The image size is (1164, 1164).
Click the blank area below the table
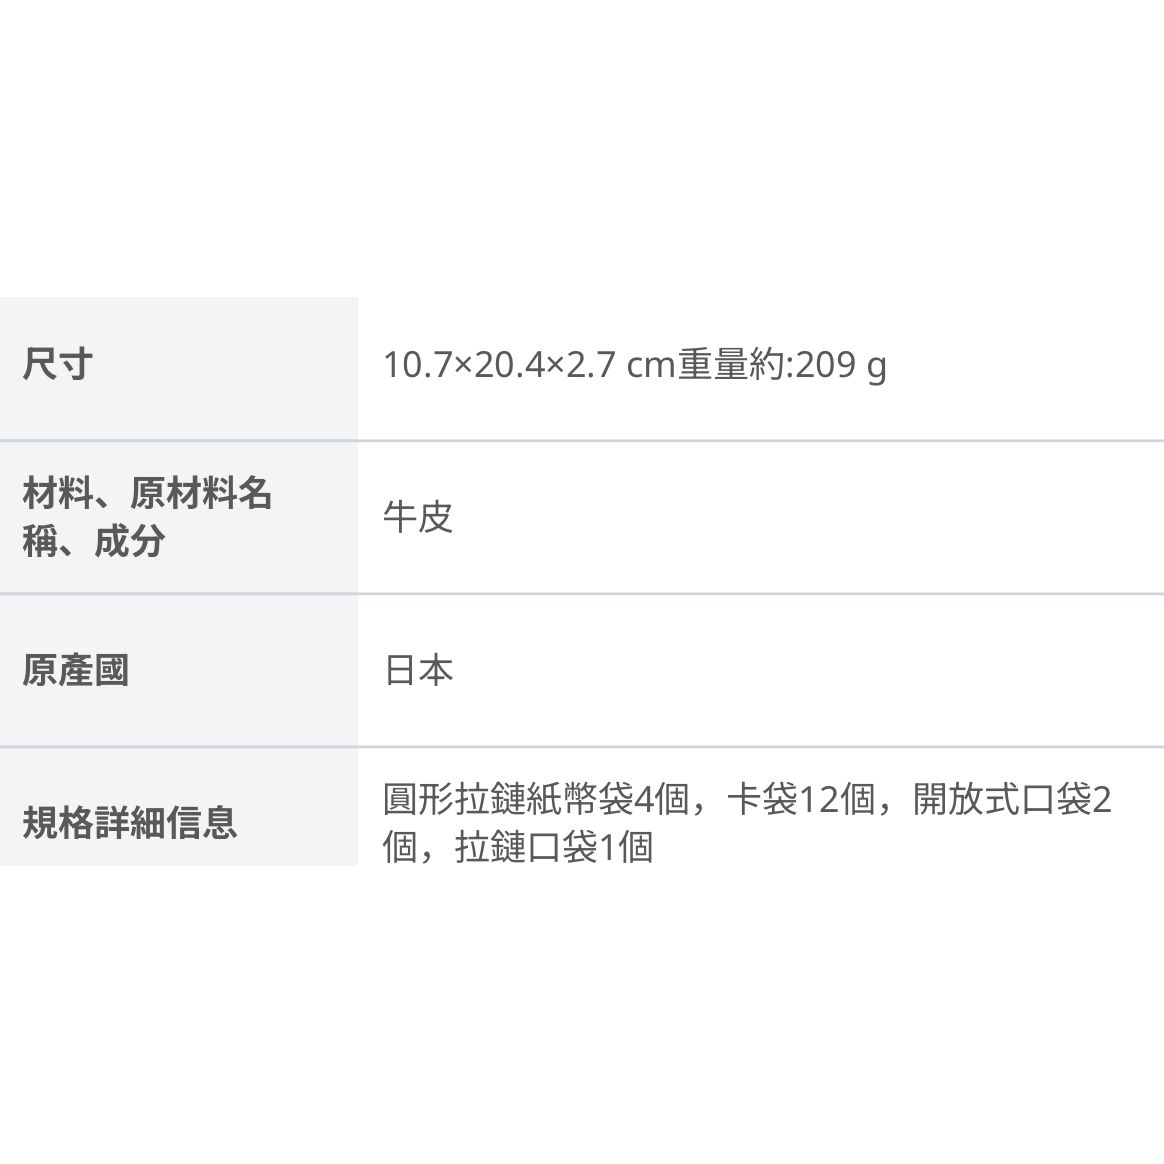[582, 1015]
